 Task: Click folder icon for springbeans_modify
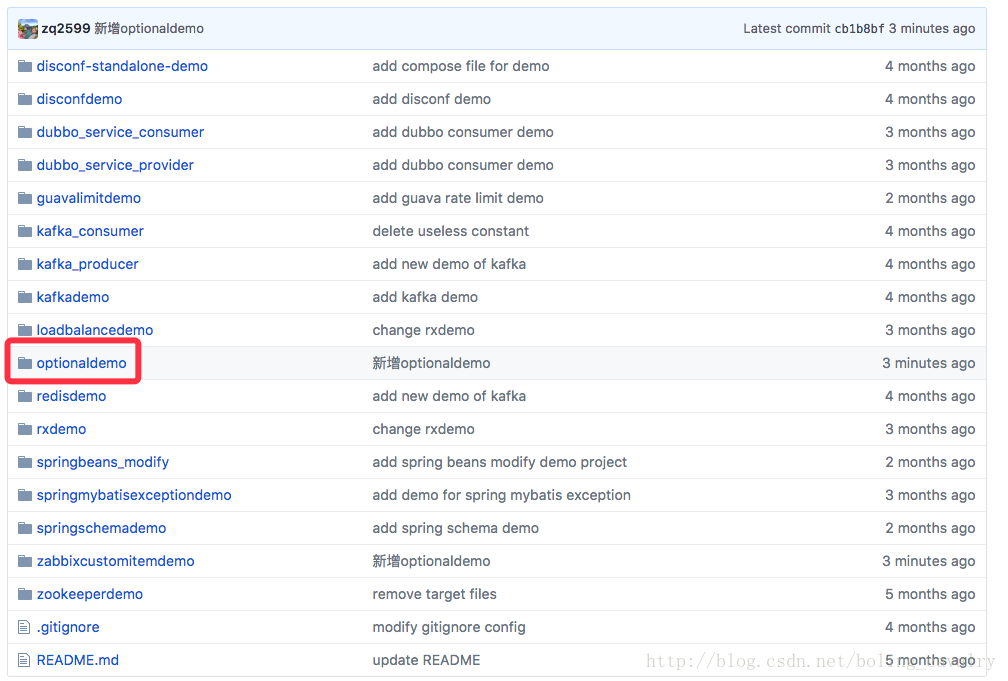[25, 462]
